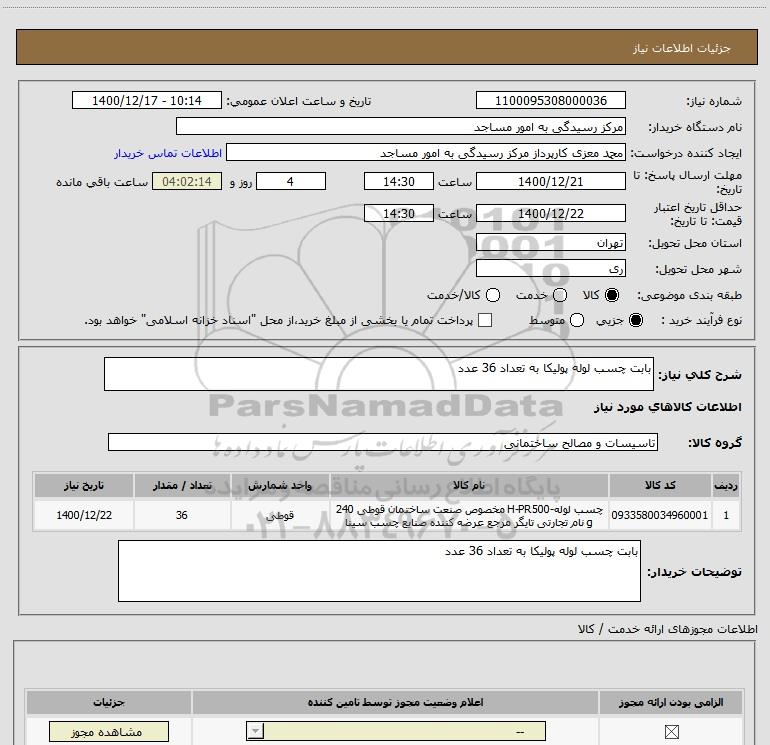Click the product name cell چسب لوله H-PR500
The image size is (770, 745).
(x=469, y=515)
